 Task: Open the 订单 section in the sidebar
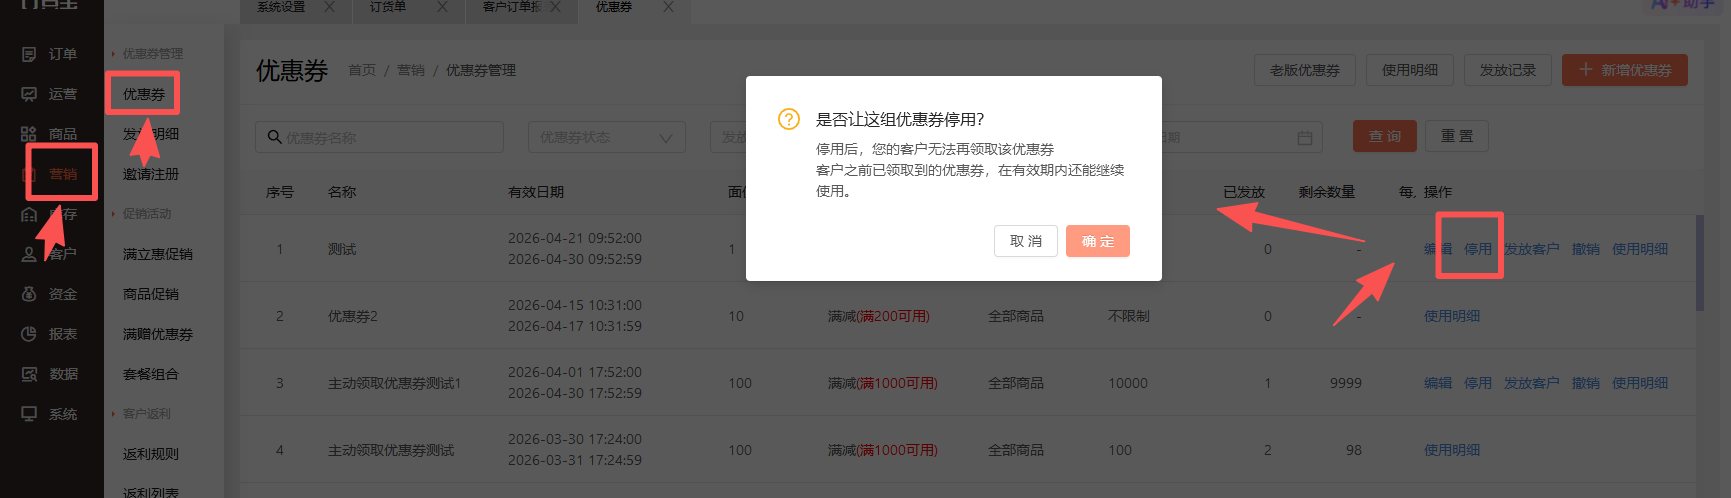pyautogui.click(x=50, y=54)
